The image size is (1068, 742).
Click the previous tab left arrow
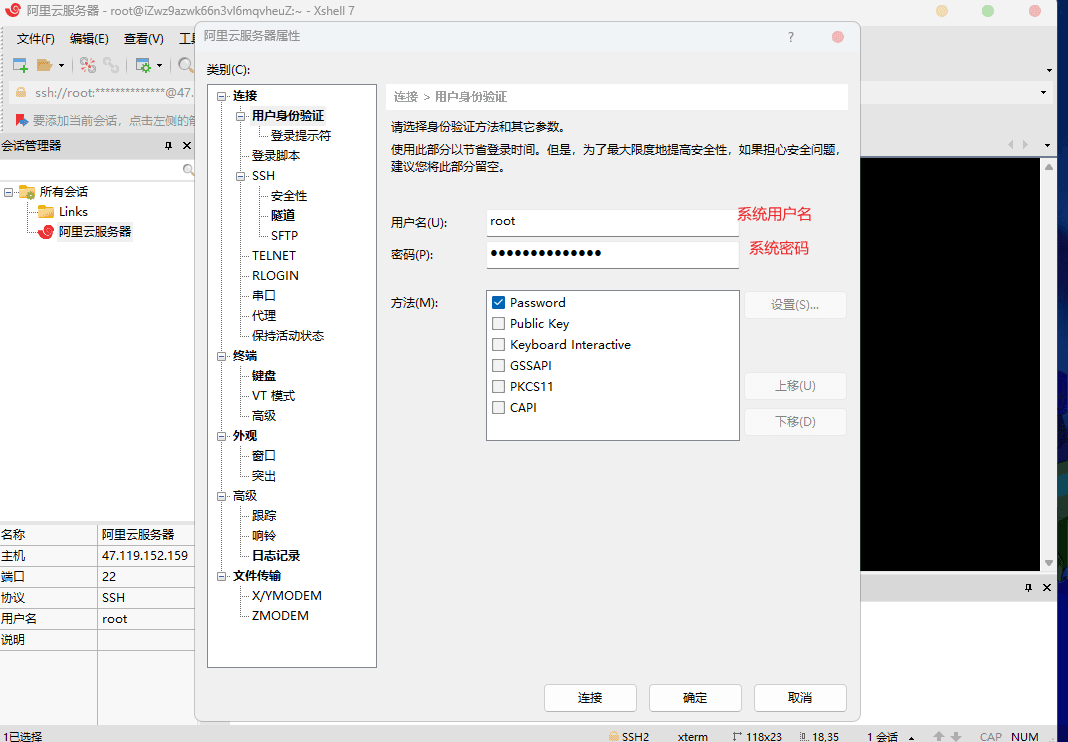(x=1011, y=144)
